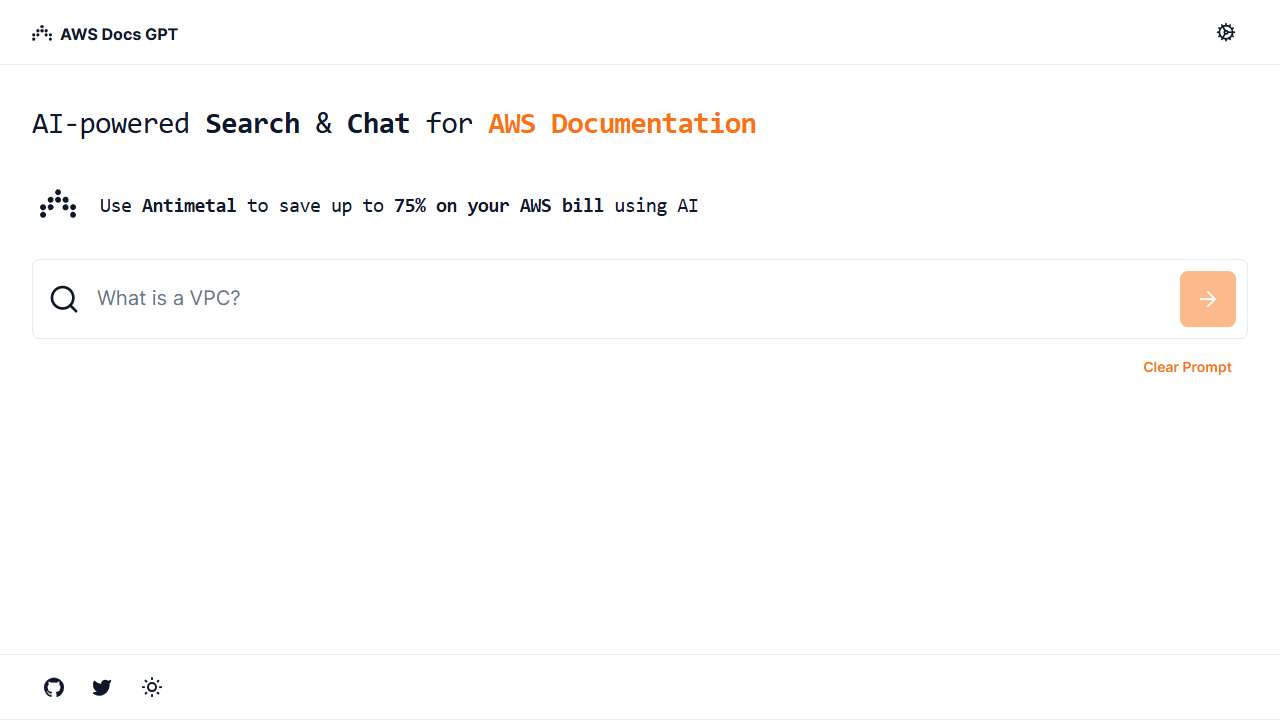
Task: Select the orange submit button swatch area
Action: 1207,298
